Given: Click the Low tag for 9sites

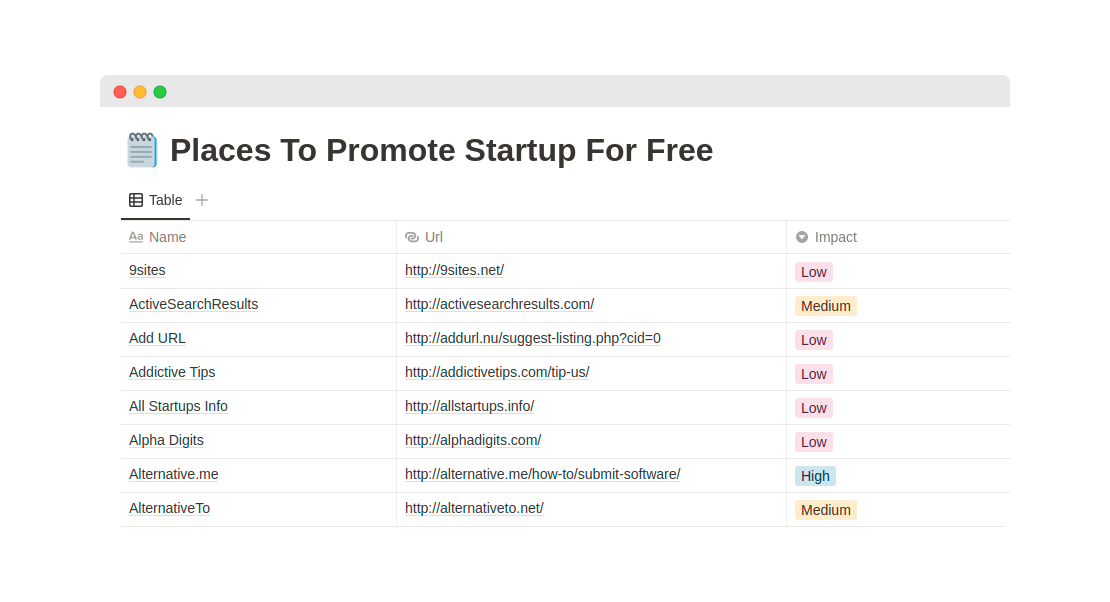Looking at the screenshot, I should [x=813, y=272].
